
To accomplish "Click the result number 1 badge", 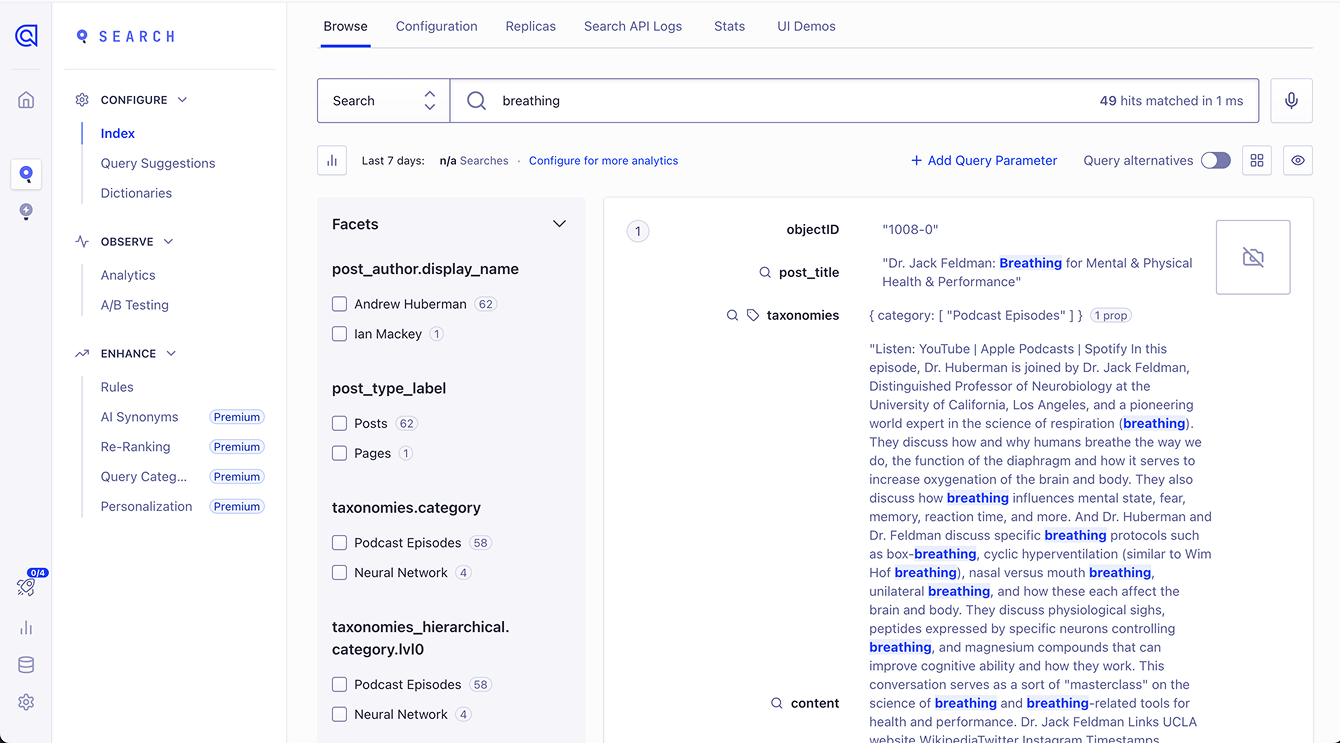I will click(638, 231).
